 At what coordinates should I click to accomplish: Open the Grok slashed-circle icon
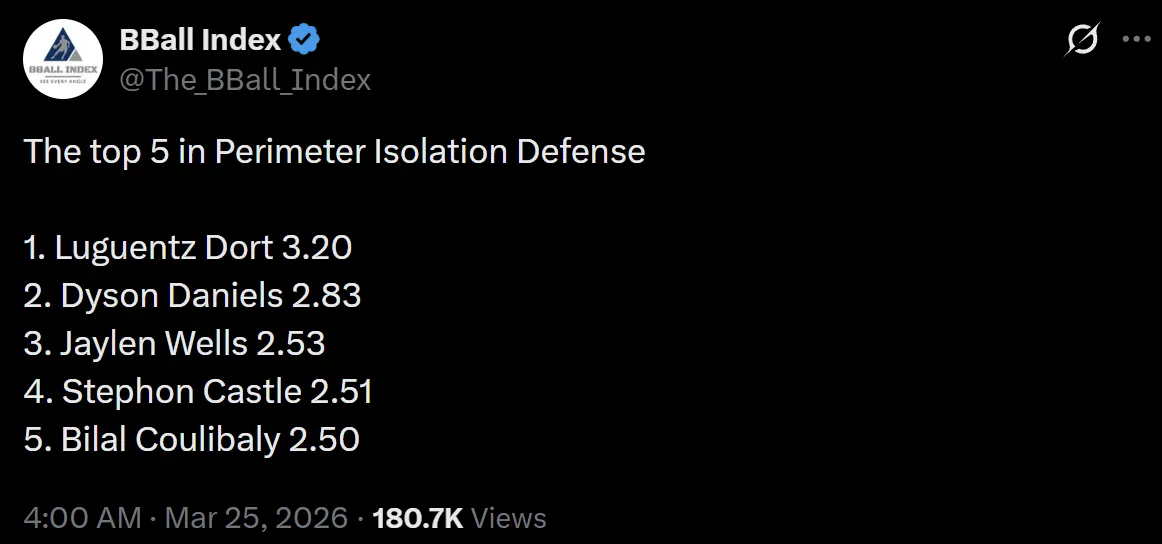click(1082, 41)
